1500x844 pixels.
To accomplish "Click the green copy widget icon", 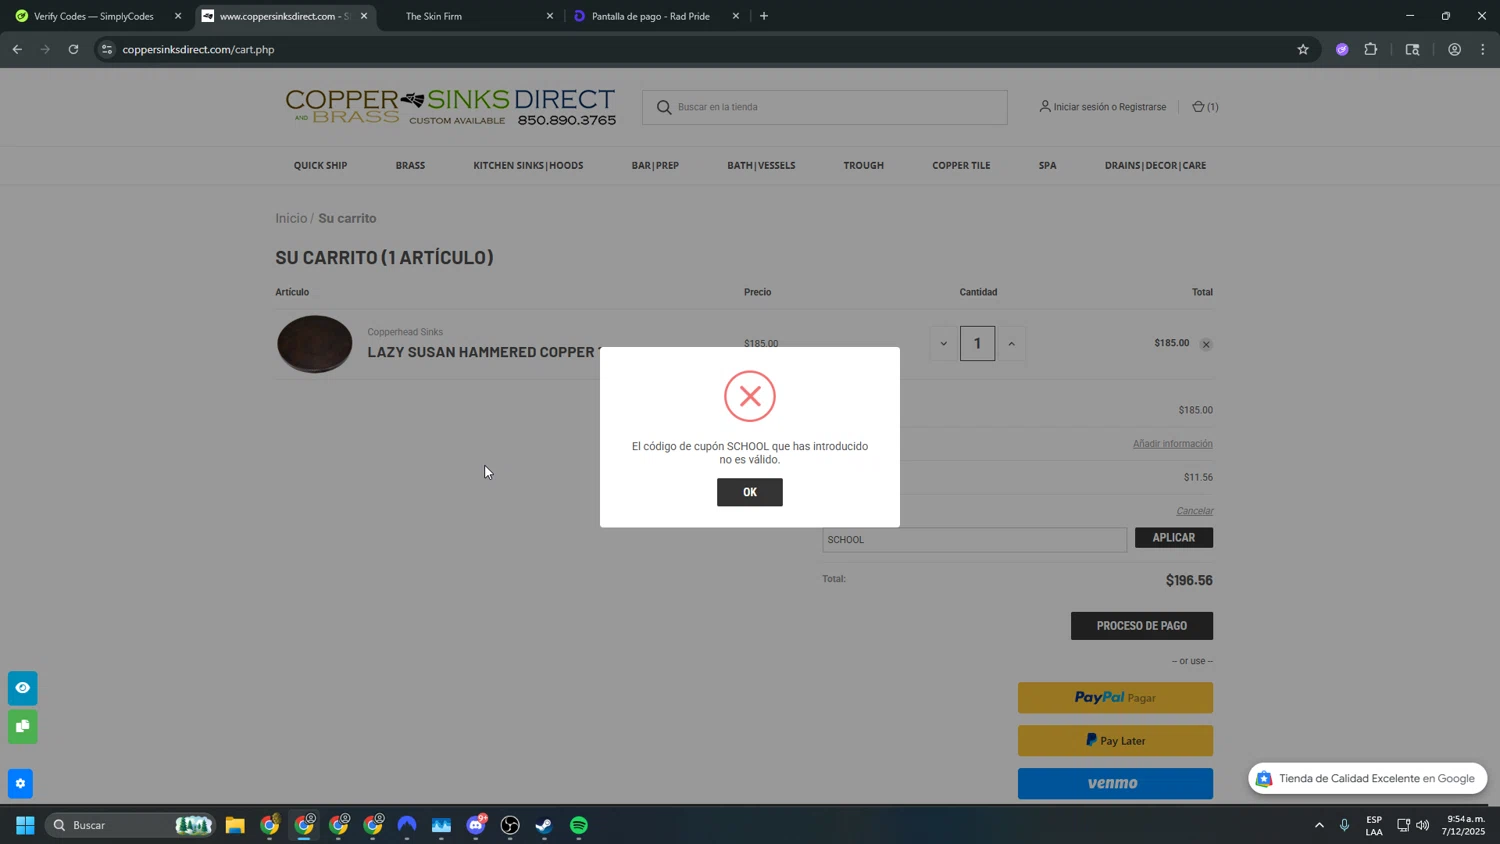I will (22, 727).
